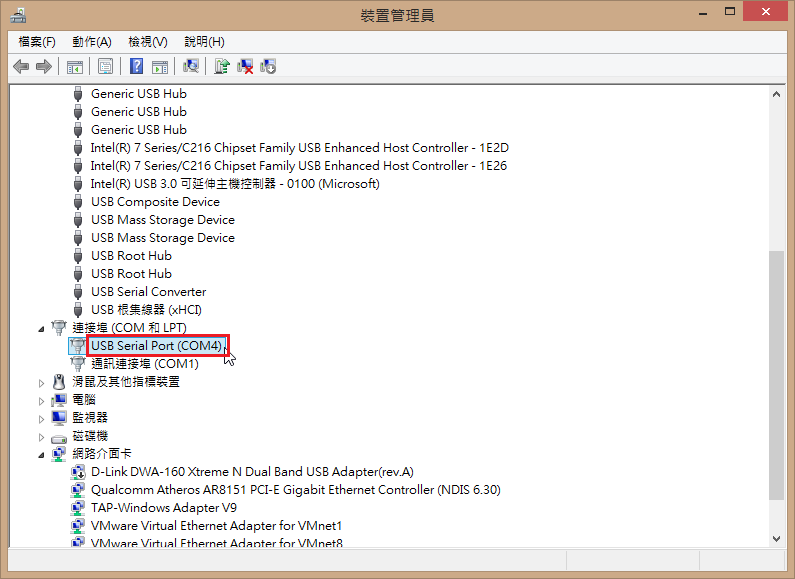795x579 pixels.
Task: Expand the 磁碟機 category
Action: (x=41, y=437)
